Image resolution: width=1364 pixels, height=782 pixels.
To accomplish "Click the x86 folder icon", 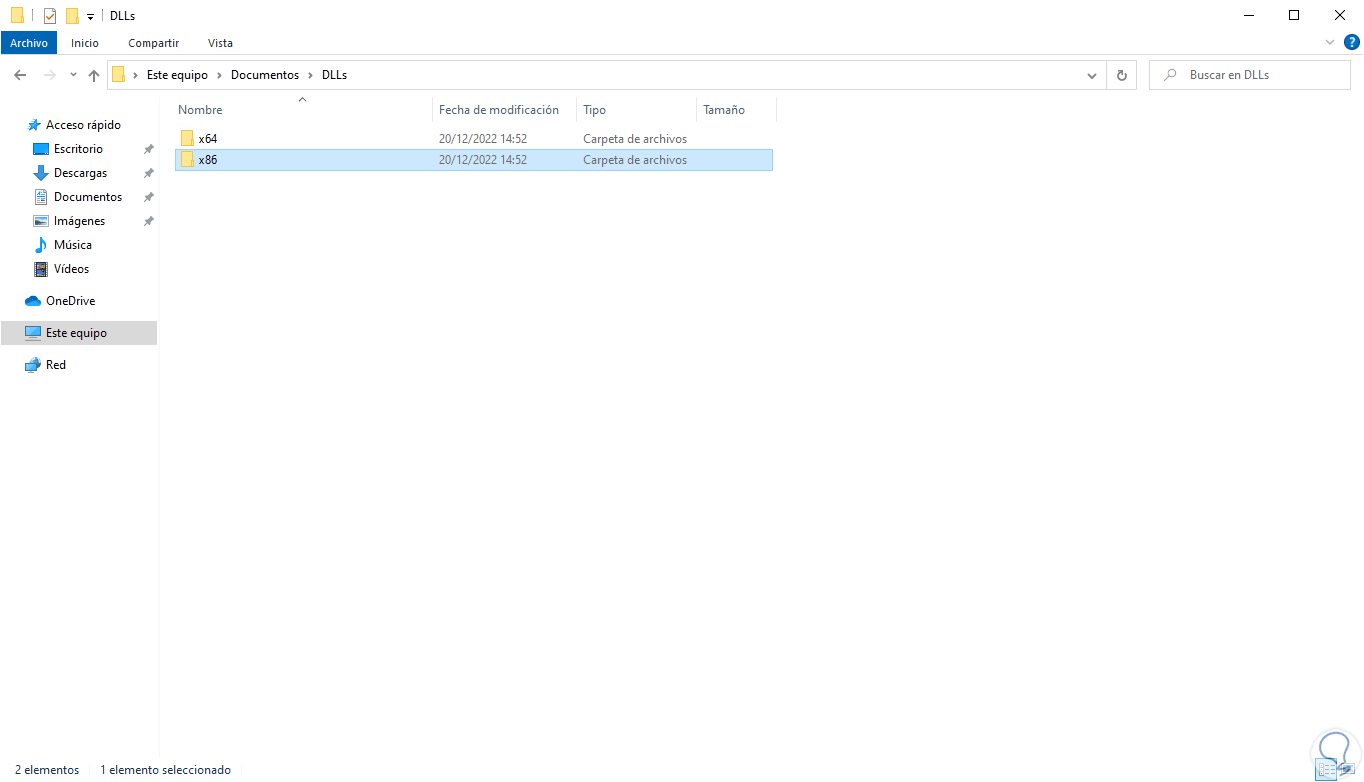I will (187, 160).
